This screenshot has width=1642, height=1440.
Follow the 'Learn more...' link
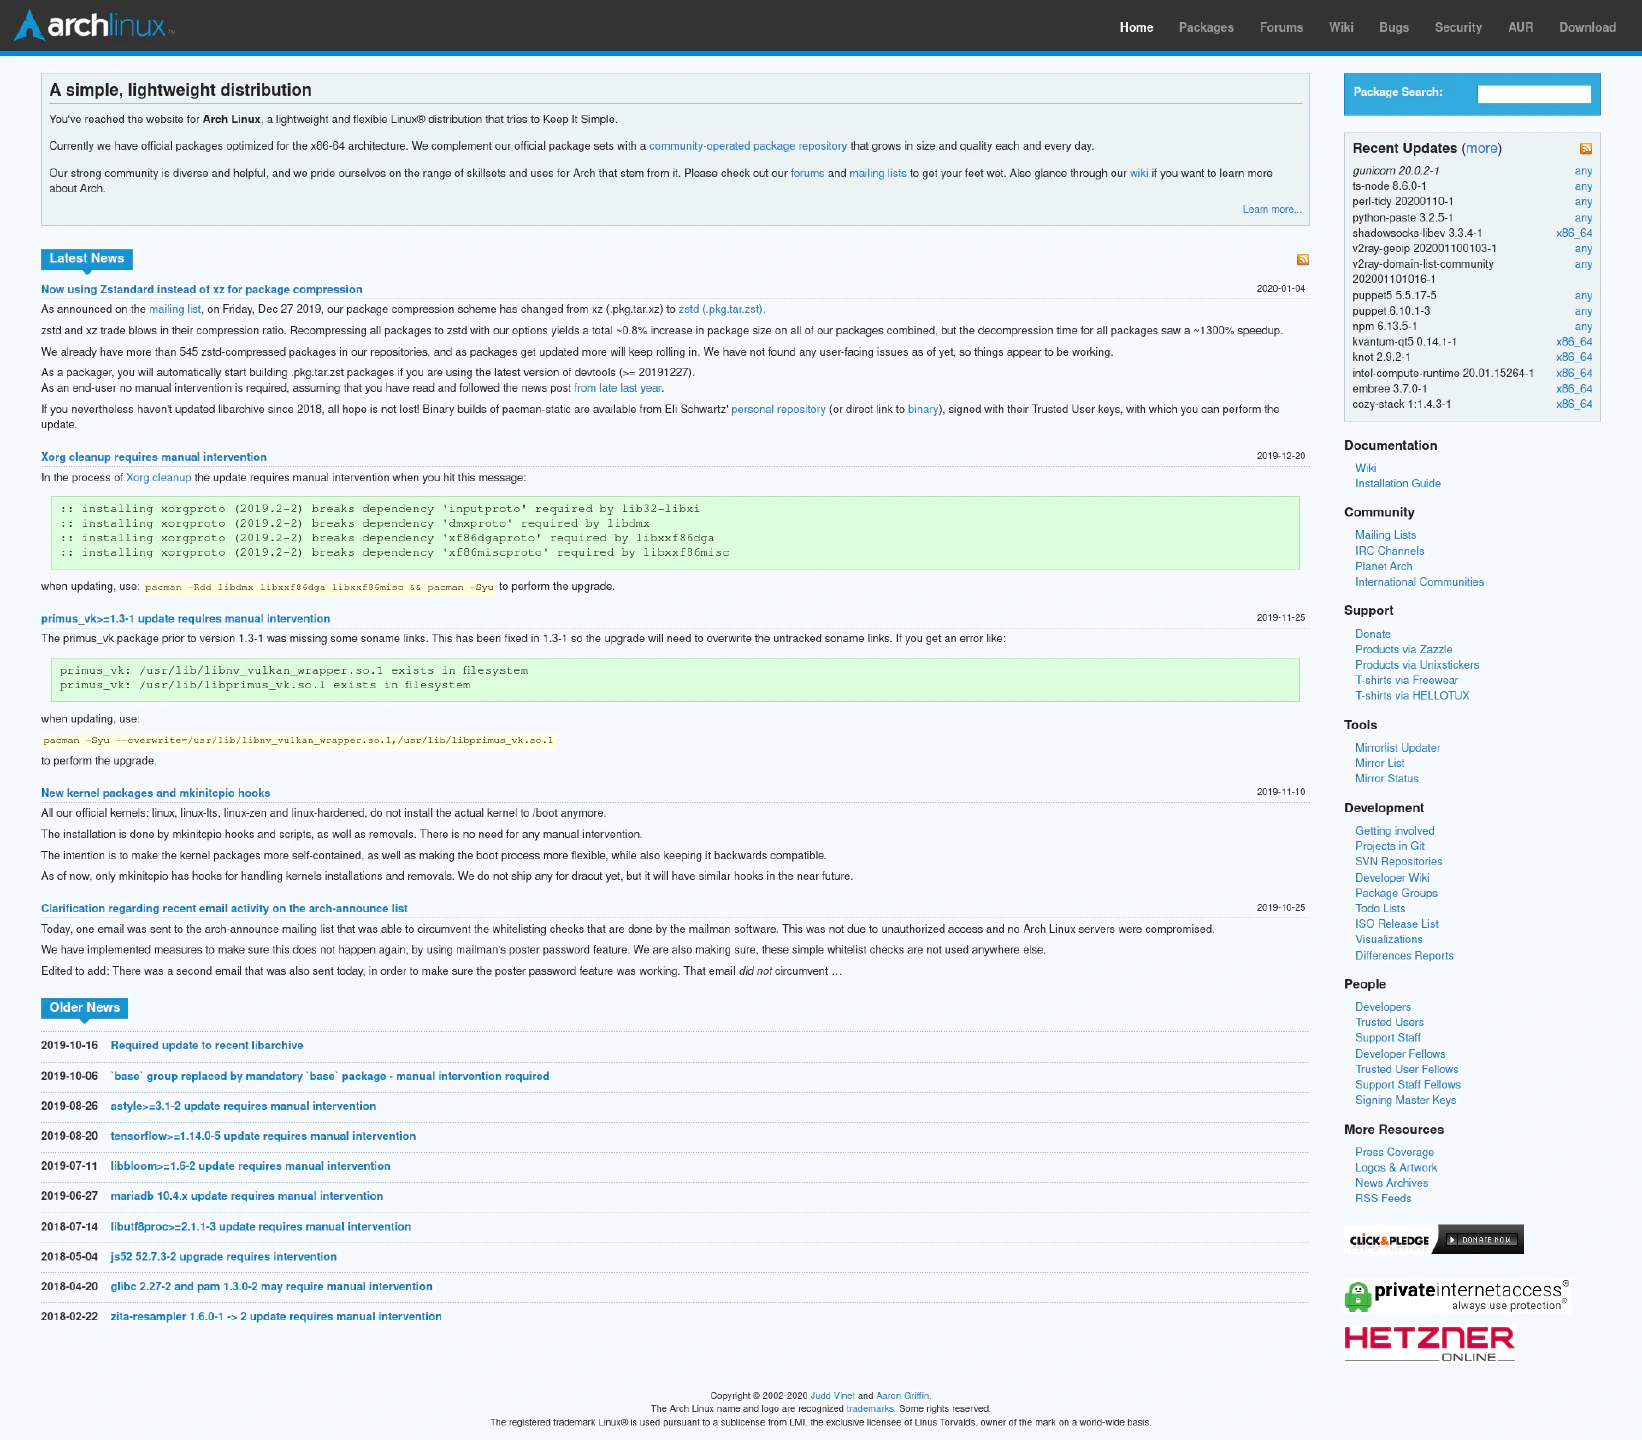click(1271, 210)
